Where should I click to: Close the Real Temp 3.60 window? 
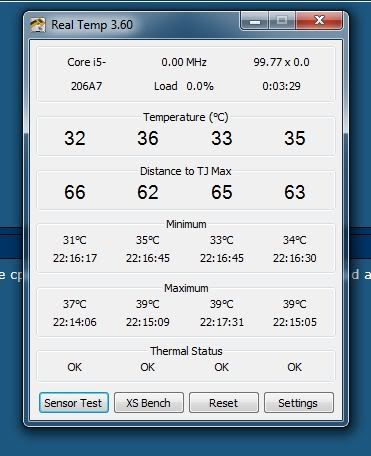tap(319, 21)
